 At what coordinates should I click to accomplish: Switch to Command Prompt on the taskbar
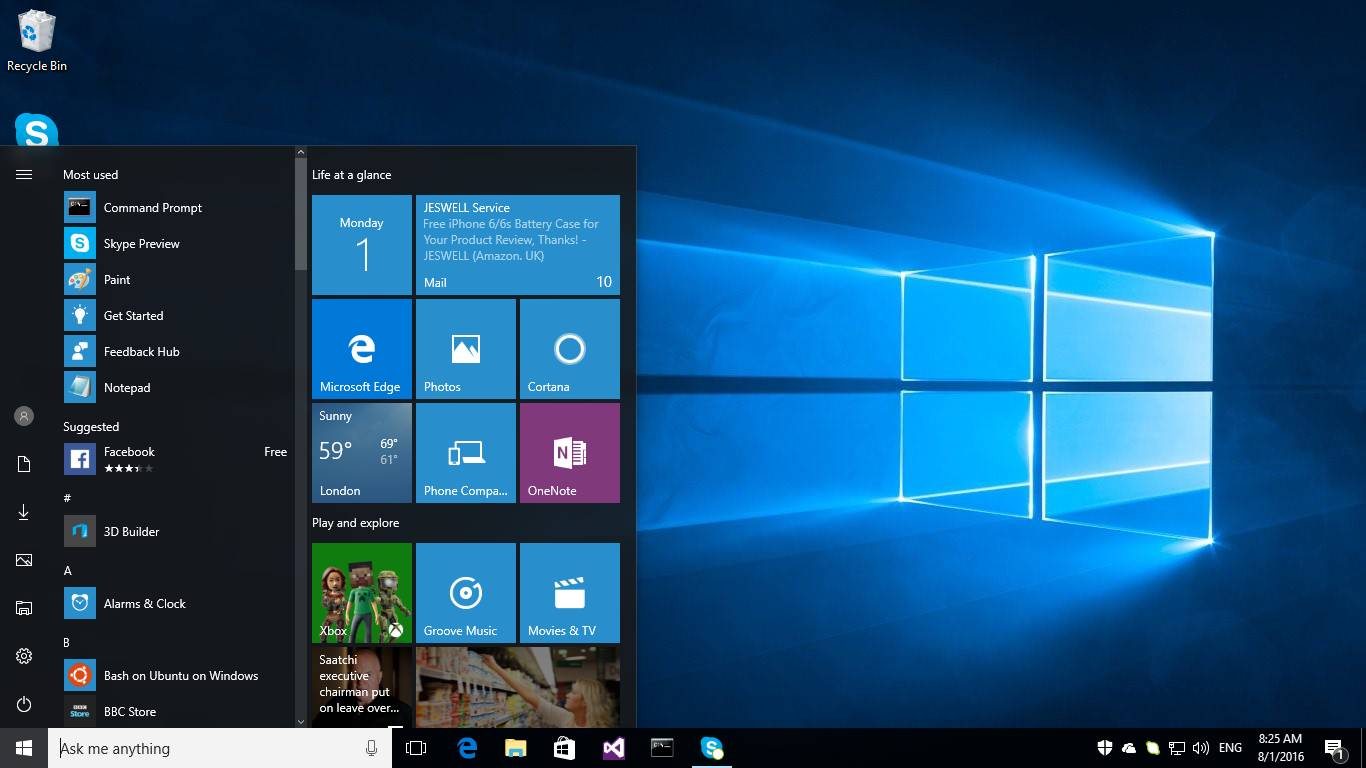(x=662, y=748)
